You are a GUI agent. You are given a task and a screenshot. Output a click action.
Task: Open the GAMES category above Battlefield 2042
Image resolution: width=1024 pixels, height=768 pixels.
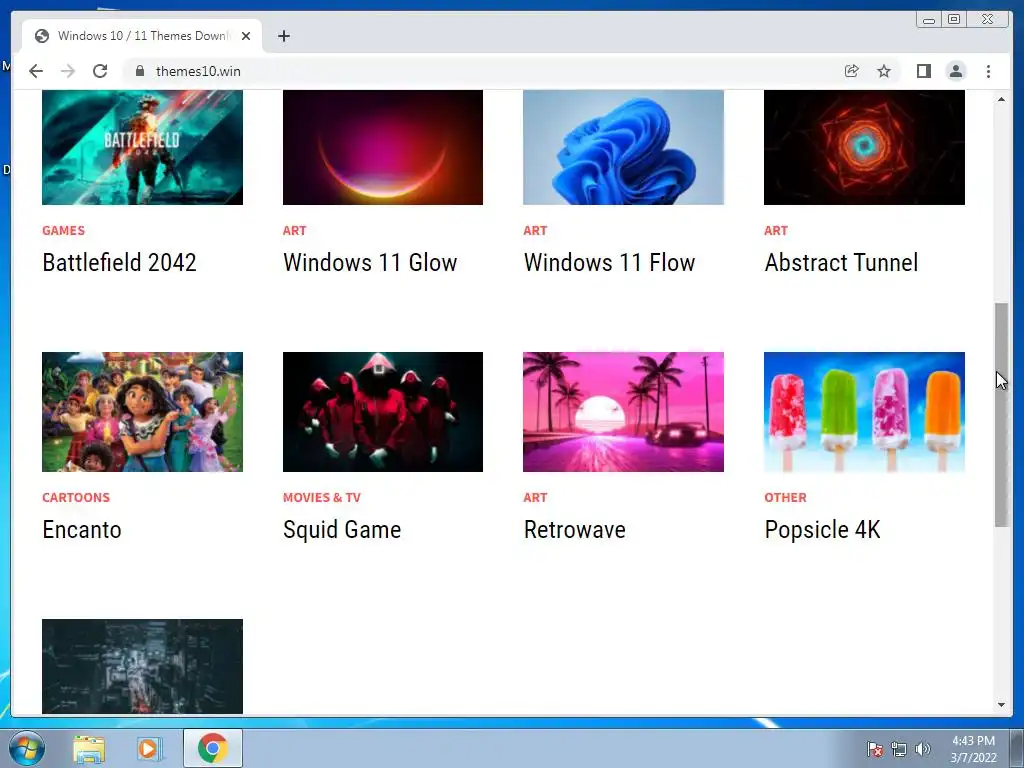pyautogui.click(x=63, y=231)
